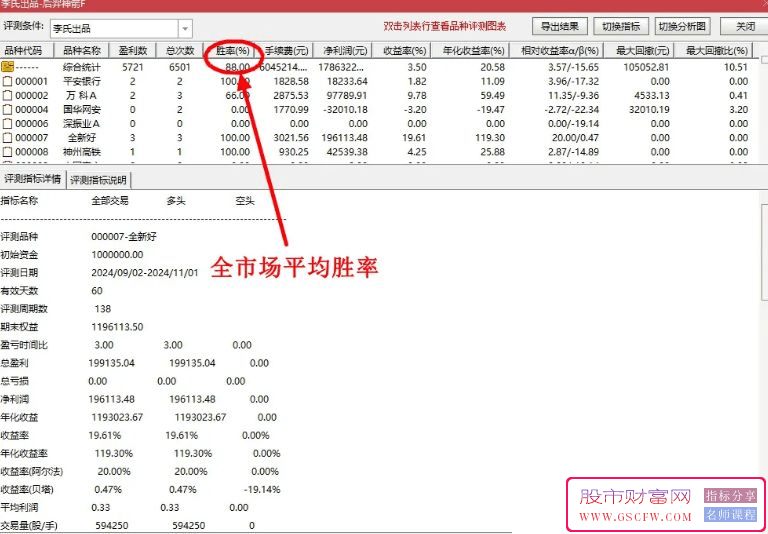Image resolution: width=768 pixels, height=534 pixels.
Task: Click the icon beside code 000002
Action: point(7,96)
